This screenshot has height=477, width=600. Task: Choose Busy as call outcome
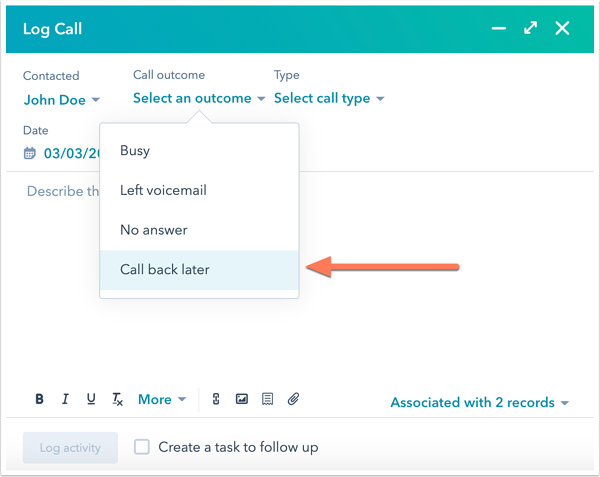(135, 151)
